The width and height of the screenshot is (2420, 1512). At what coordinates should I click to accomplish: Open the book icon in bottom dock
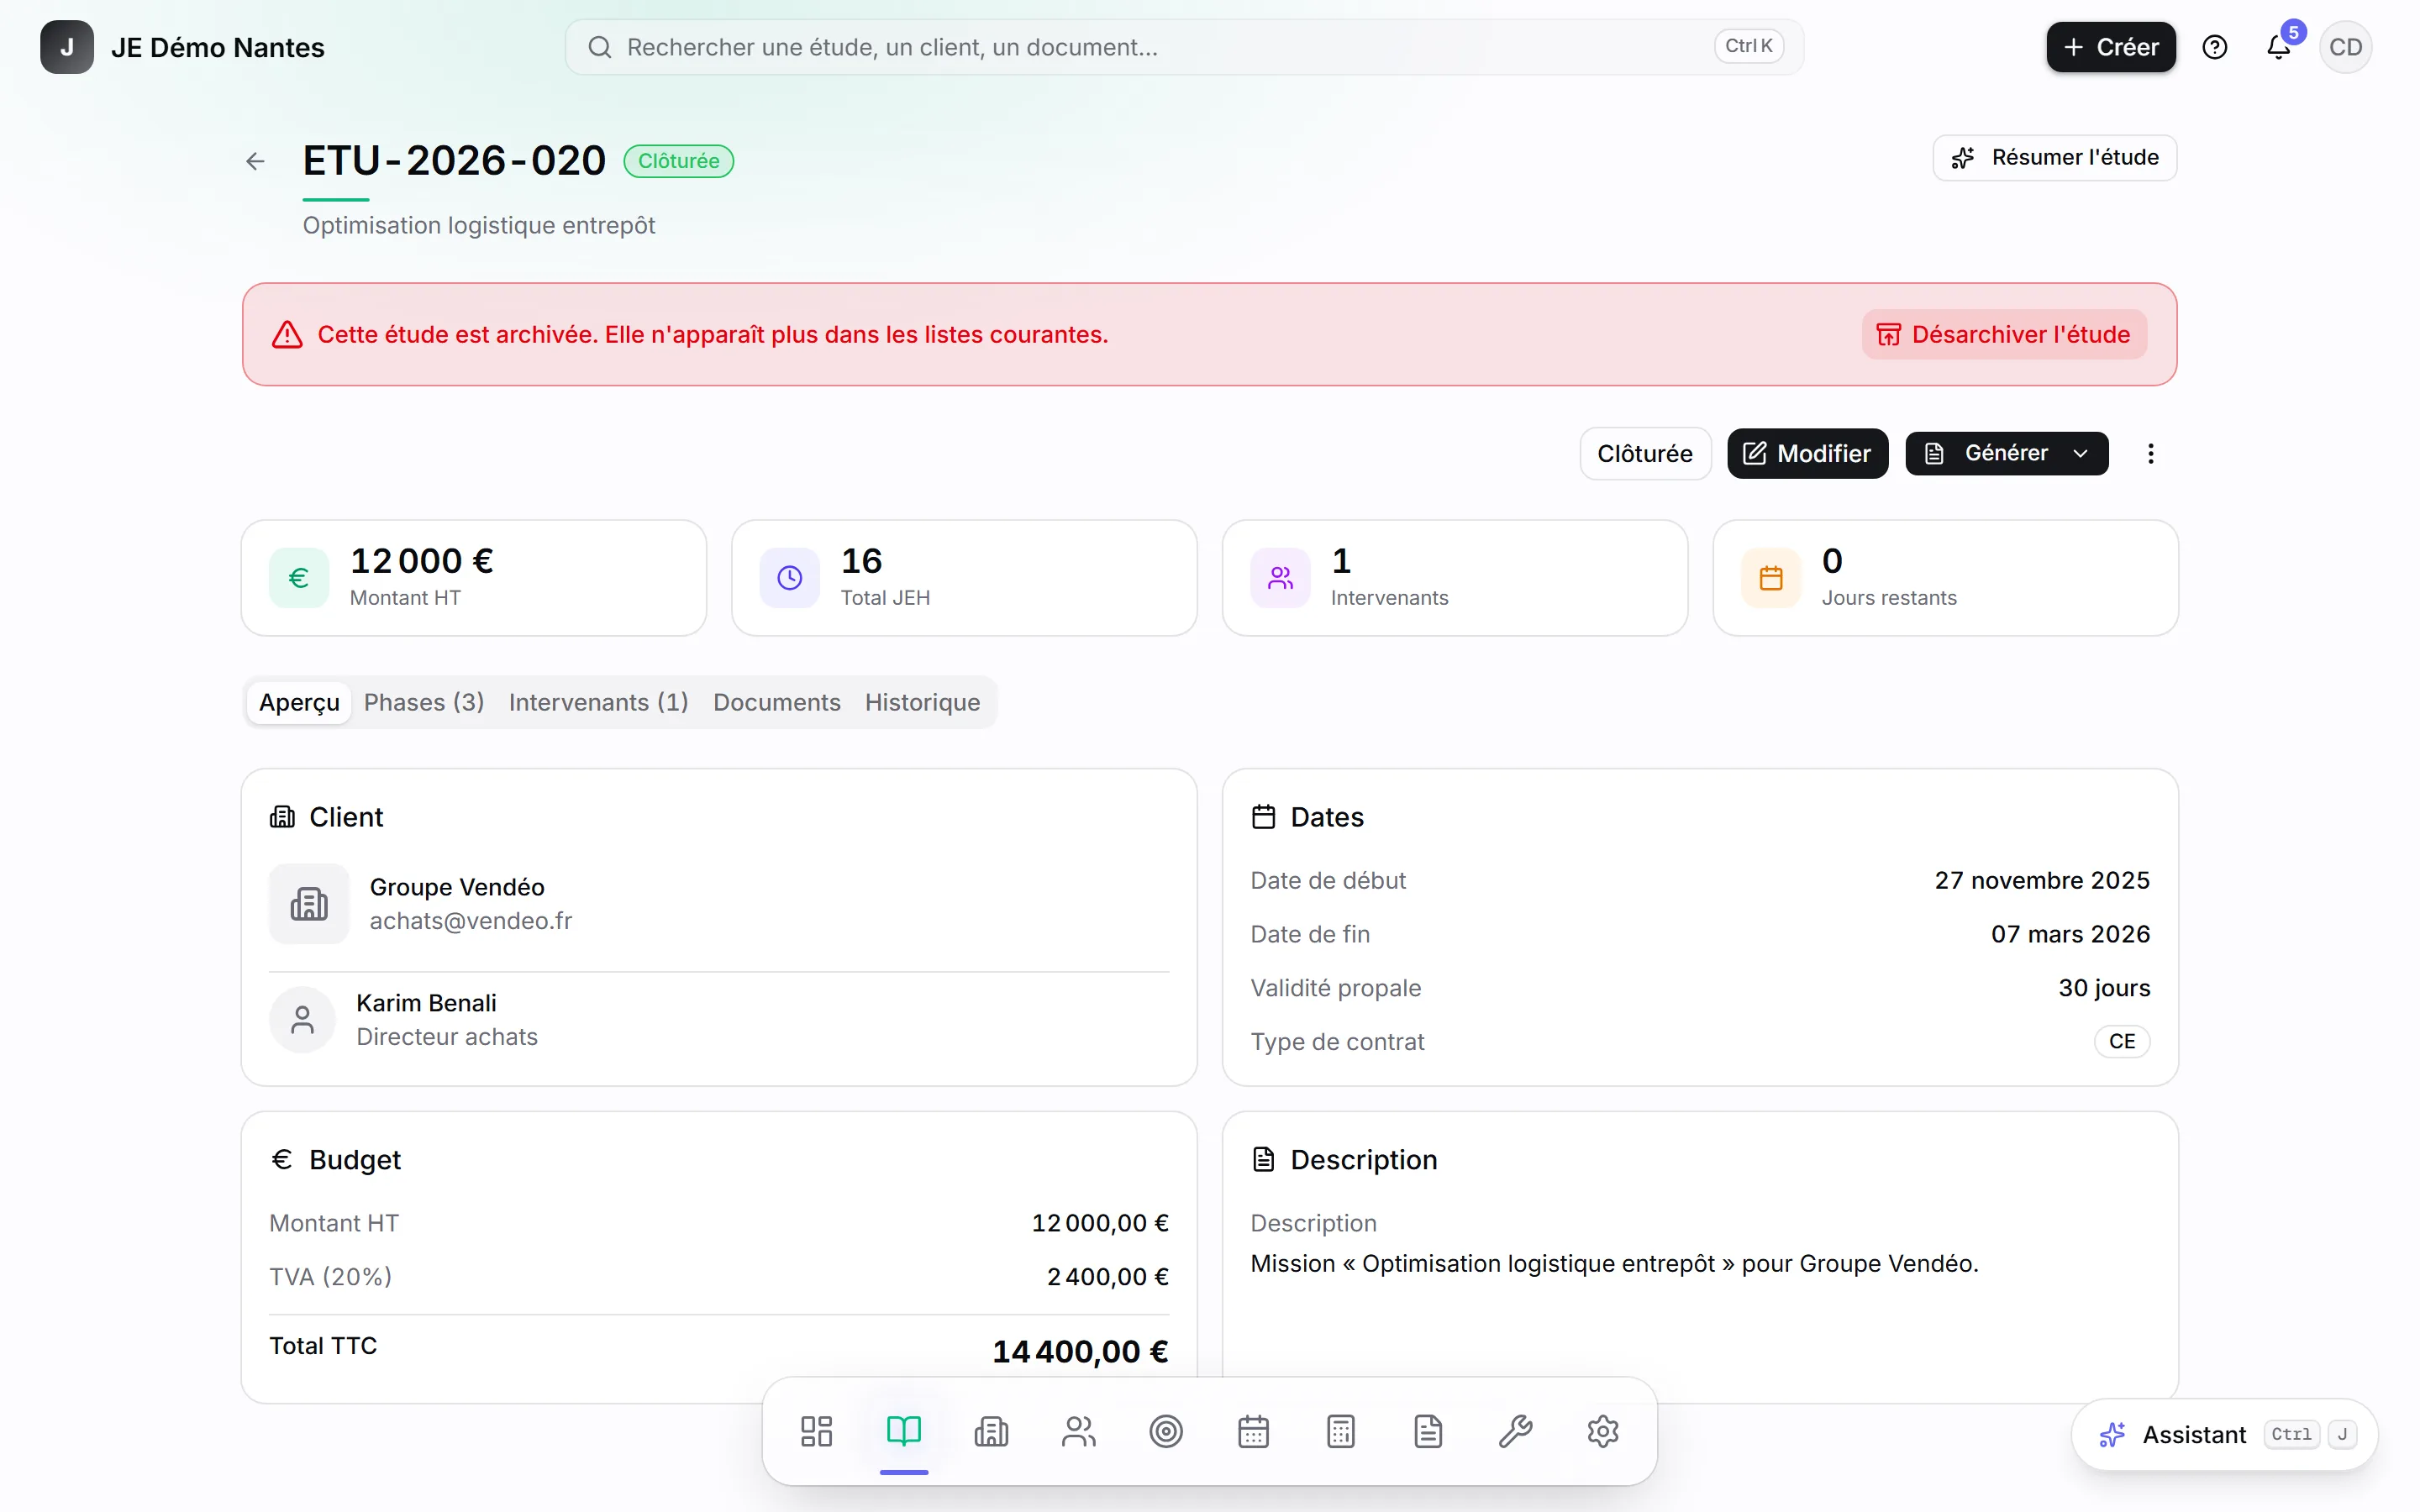(x=904, y=1431)
